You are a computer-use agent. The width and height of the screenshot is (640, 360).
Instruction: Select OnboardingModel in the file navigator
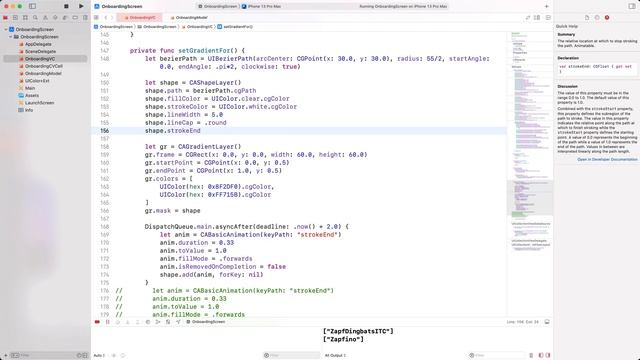pyautogui.click(x=43, y=73)
